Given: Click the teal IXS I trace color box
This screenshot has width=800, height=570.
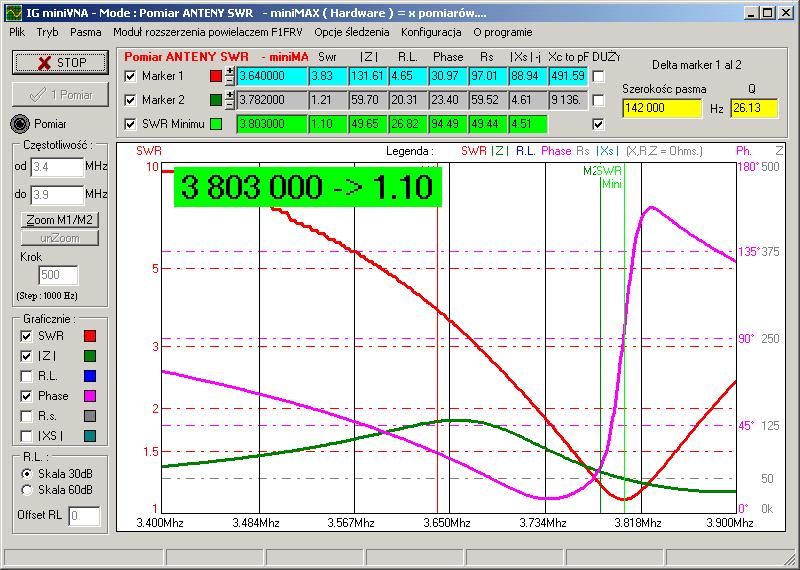Looking at the screenshot, I should click(x=90, y=436).
